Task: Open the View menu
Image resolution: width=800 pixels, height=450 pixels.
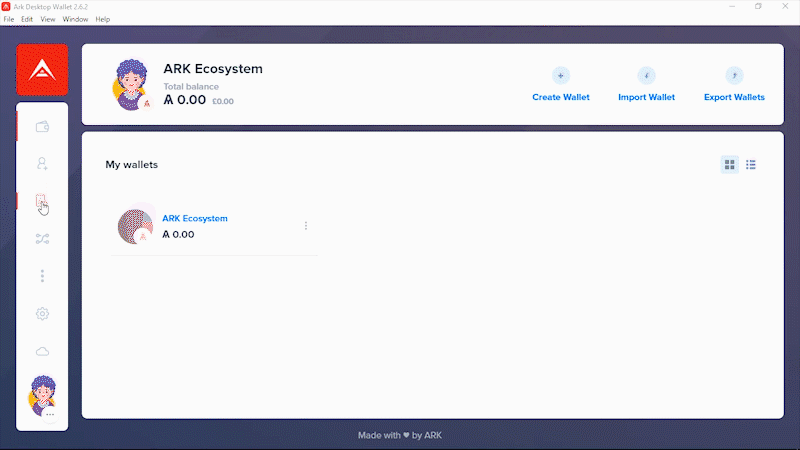Action: point(48,19)
